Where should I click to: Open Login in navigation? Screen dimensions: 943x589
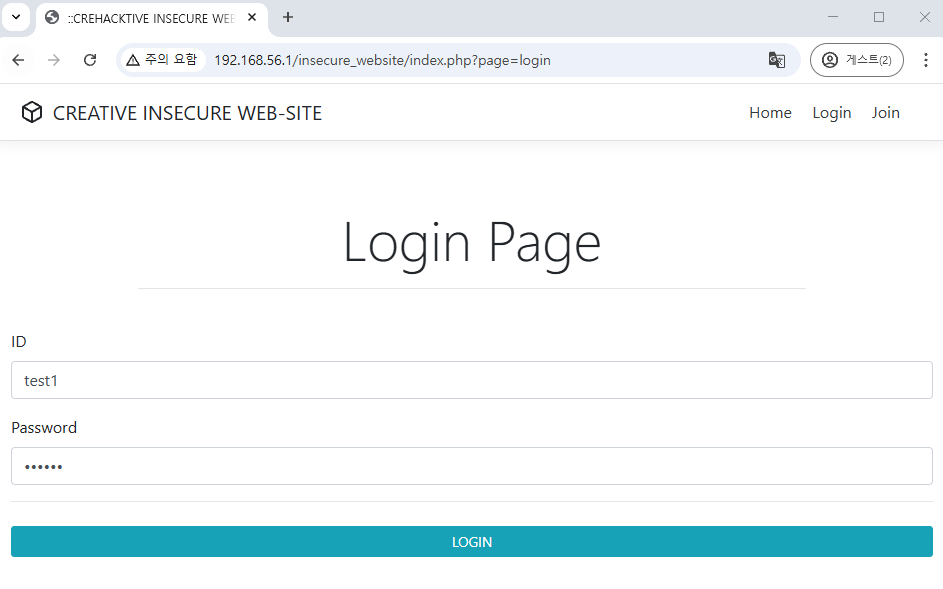click(832, 113)
